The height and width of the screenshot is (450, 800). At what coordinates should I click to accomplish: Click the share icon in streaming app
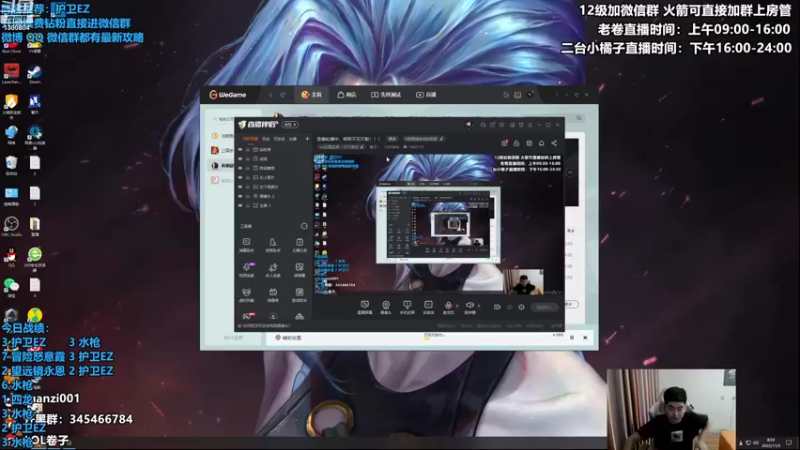pos(554,143)
